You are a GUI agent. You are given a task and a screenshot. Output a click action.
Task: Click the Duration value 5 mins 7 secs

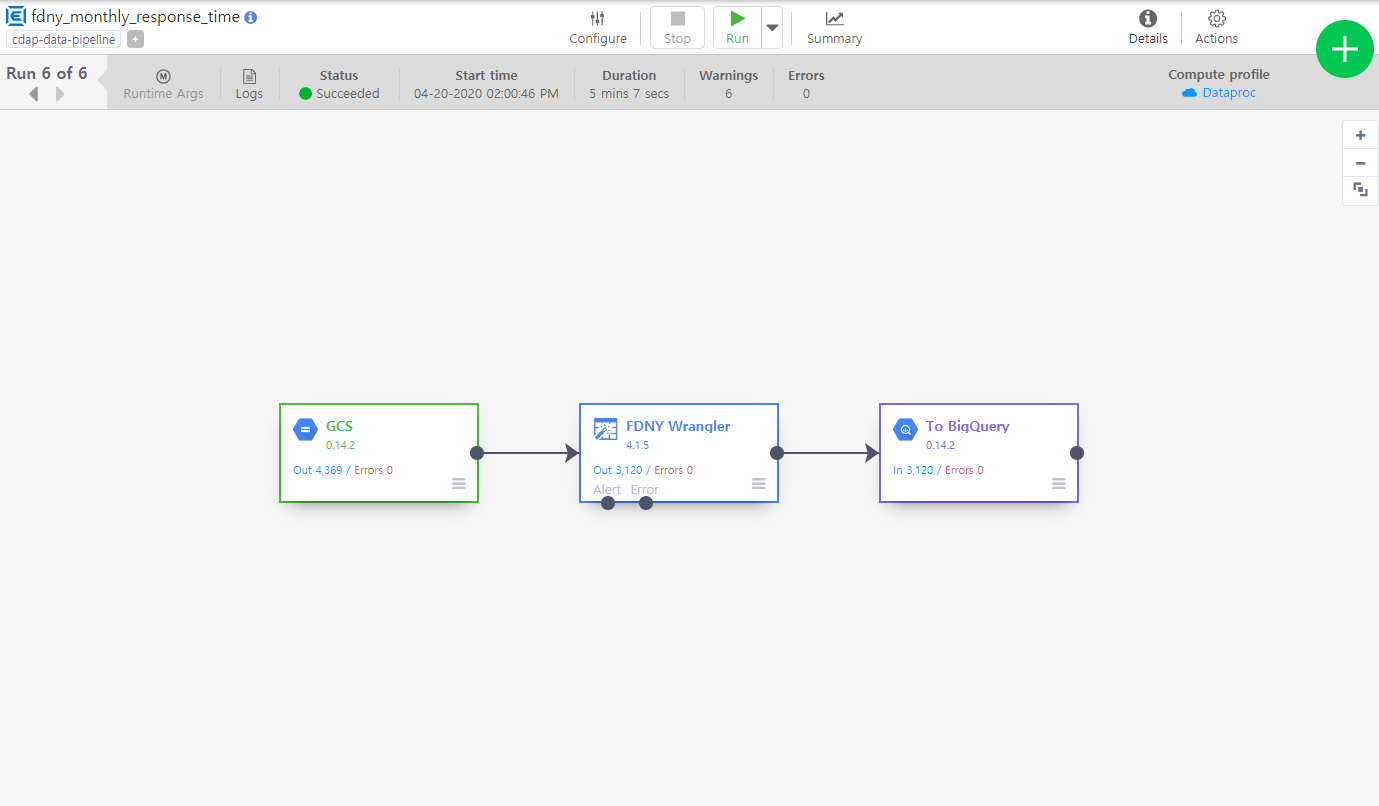(x=629, y=94)
